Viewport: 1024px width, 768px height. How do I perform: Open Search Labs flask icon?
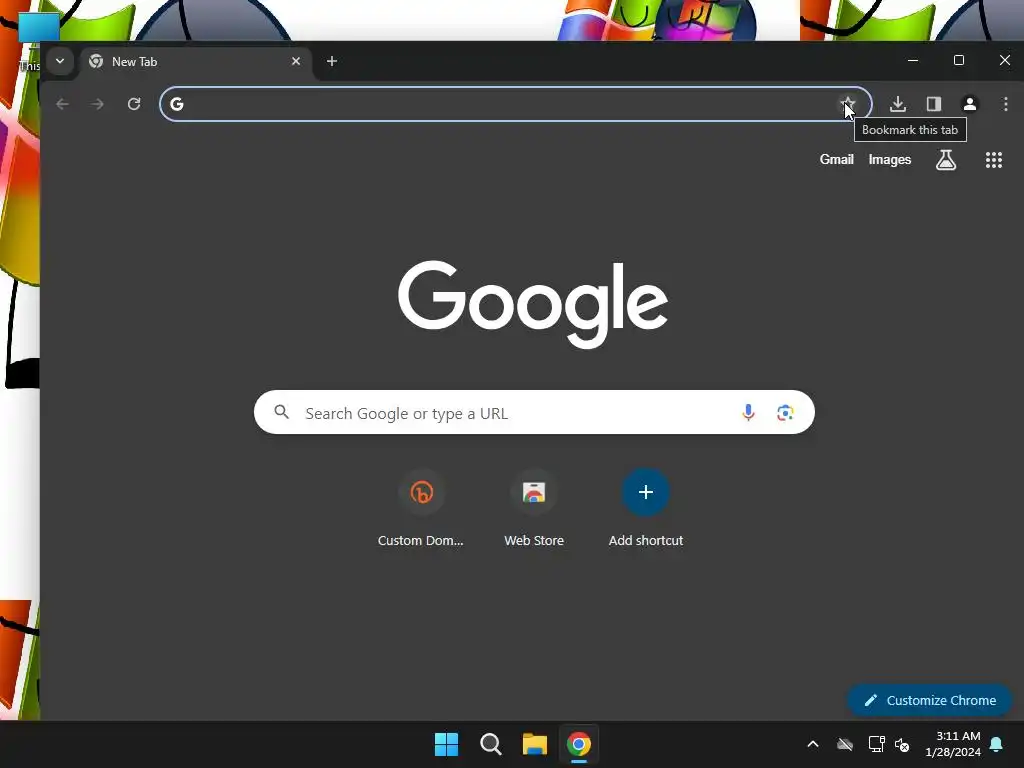tap(946, 159)
